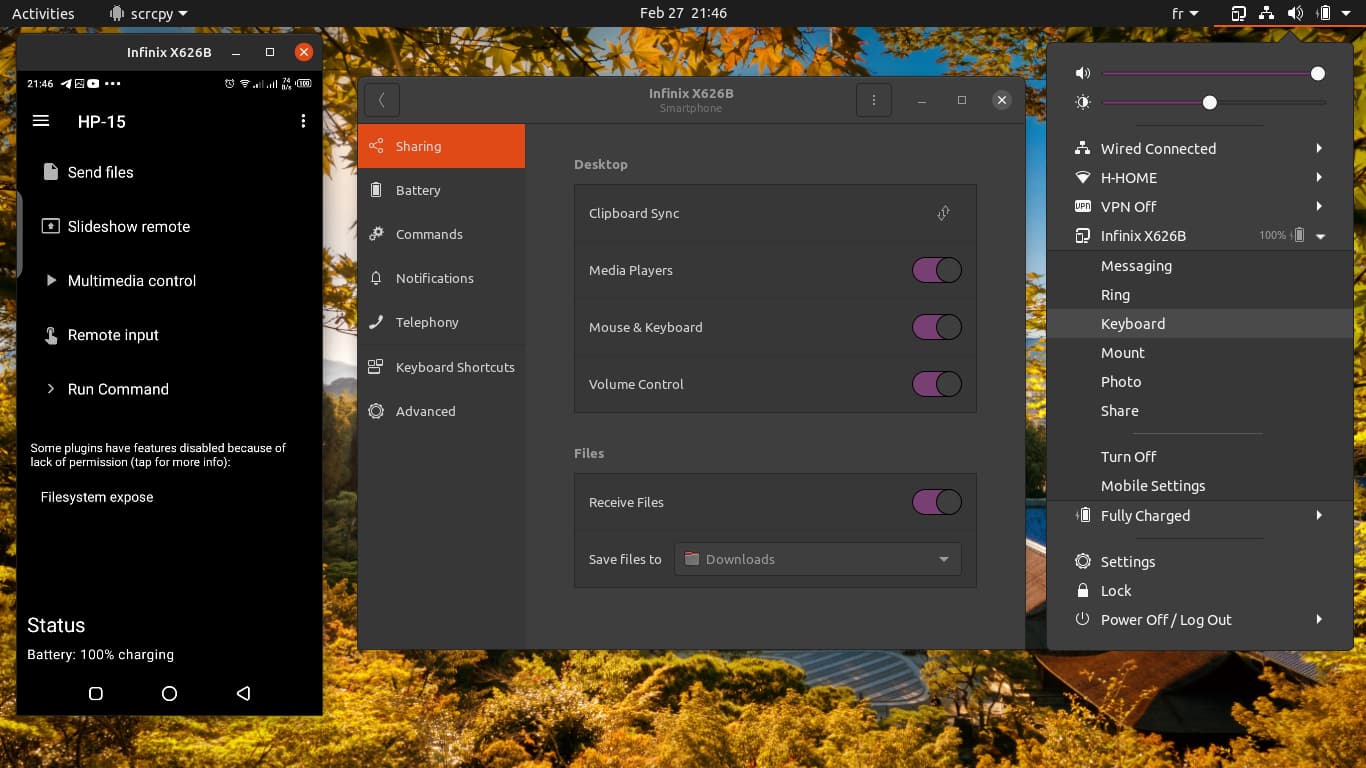This screenshot has width=1366, height=768.
Task: Select Keyboard in the device system menu
Action: [x=1133, y=324]
